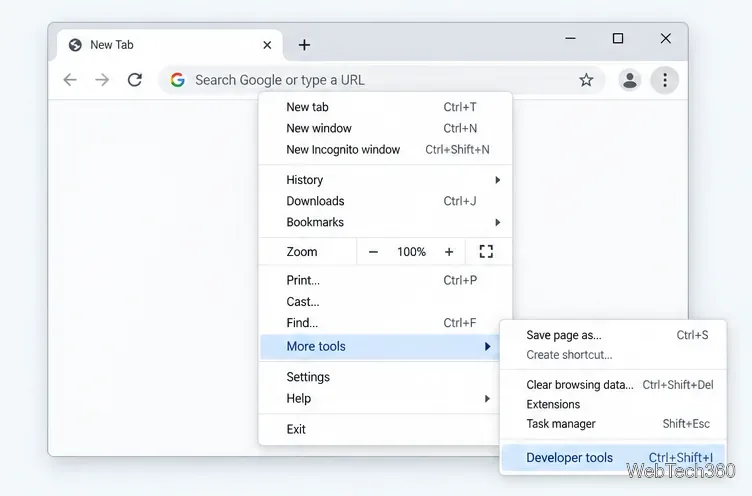Minimize the Chrome window
The height and width of the screenshot is (496, 752).
570,38
